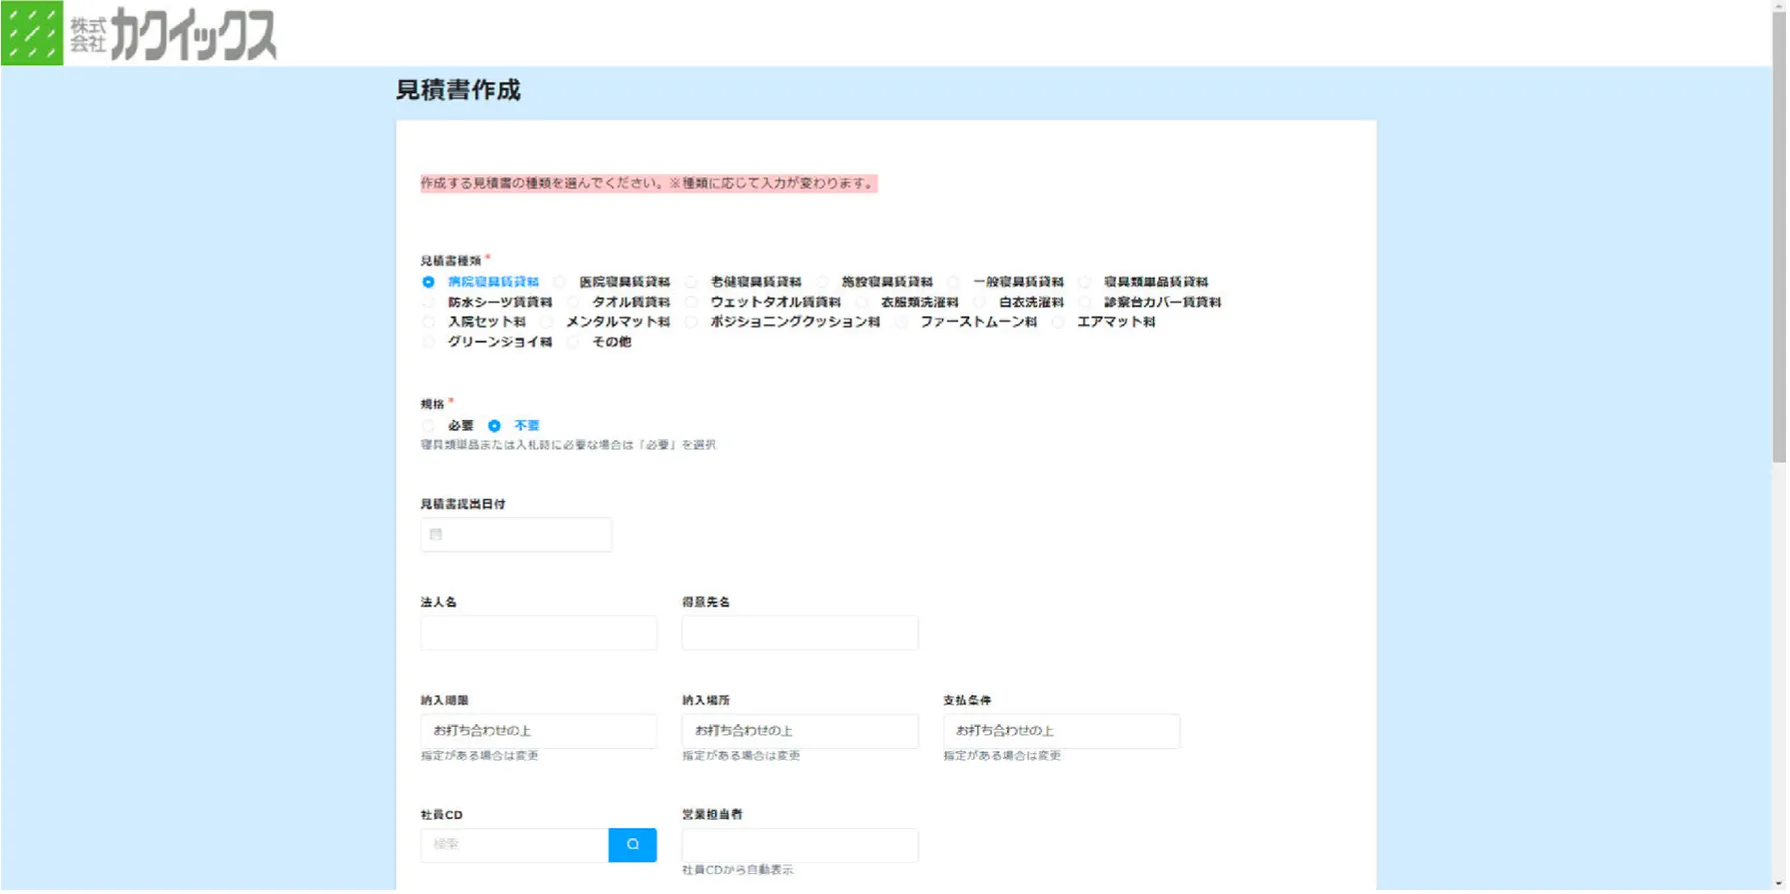Select 必要 for the 規格 option
The width and height of the screenshot is (1790, 894).
pos(429,426)
